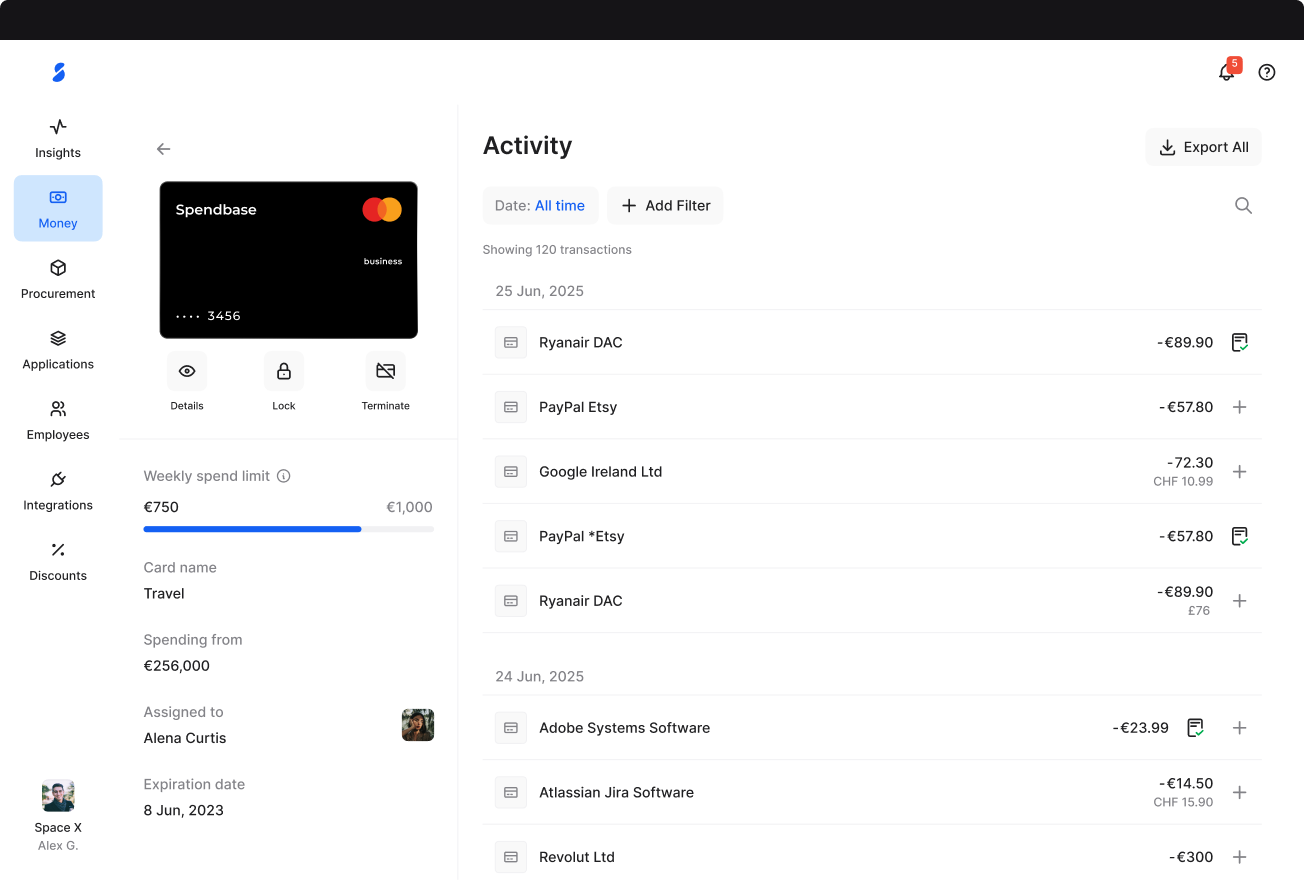Click the Spendbase card image
This screenshot has height=882, width=1304.
coord(289,260)
